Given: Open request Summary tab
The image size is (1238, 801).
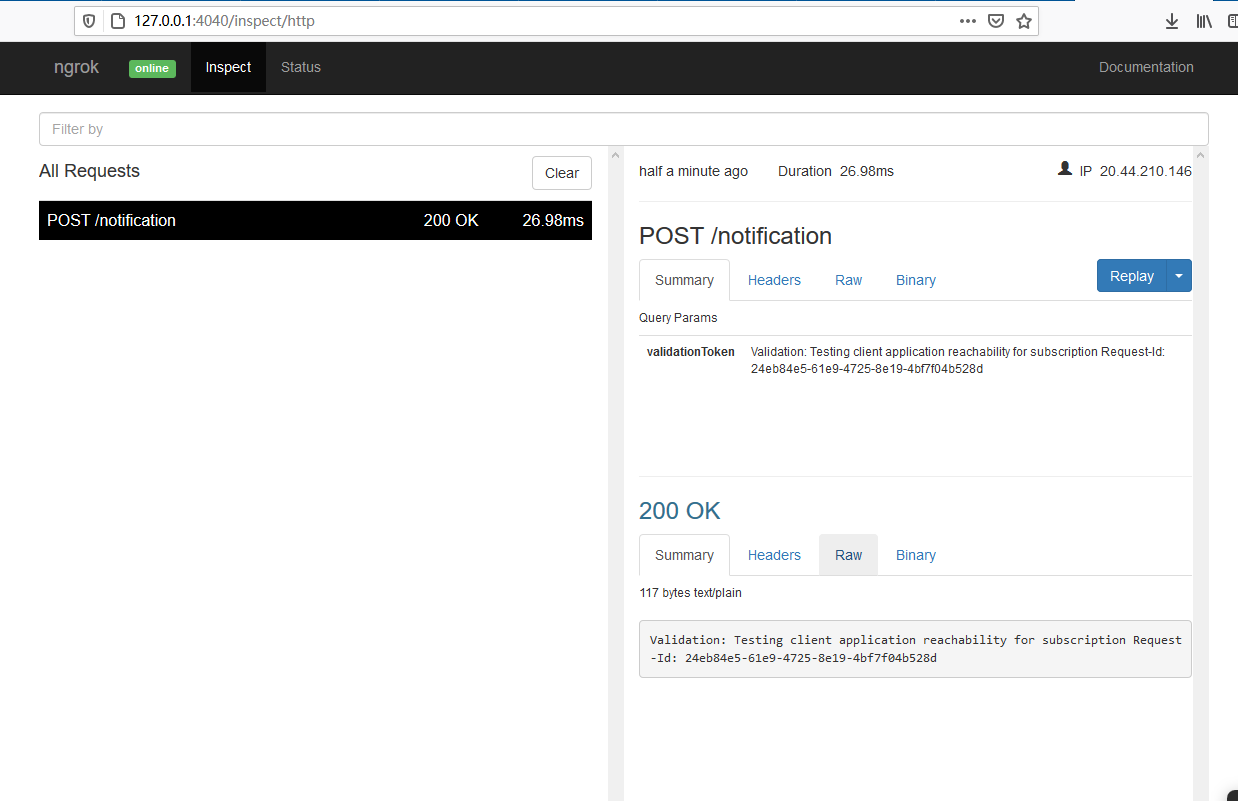Looking at the screenshot, I should coord(684,280).
